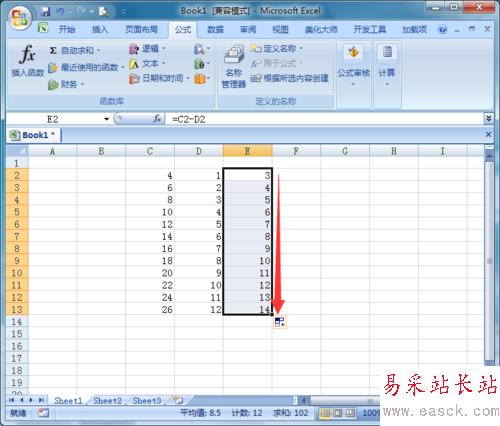Screen dimensions: 500x426
Task: Expand the Logical dropdown arrow
Action: (163, 49)
